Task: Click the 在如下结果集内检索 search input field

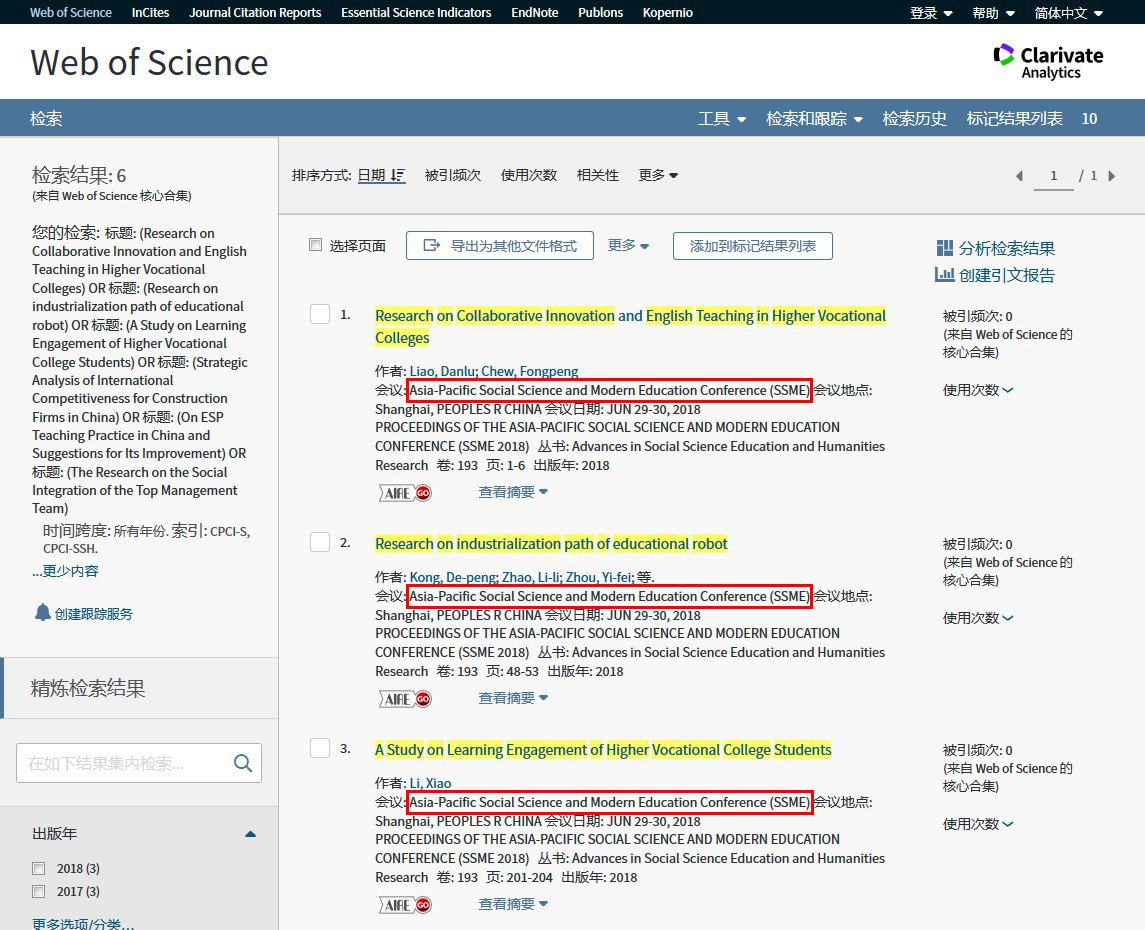Action: pos(120,763)
